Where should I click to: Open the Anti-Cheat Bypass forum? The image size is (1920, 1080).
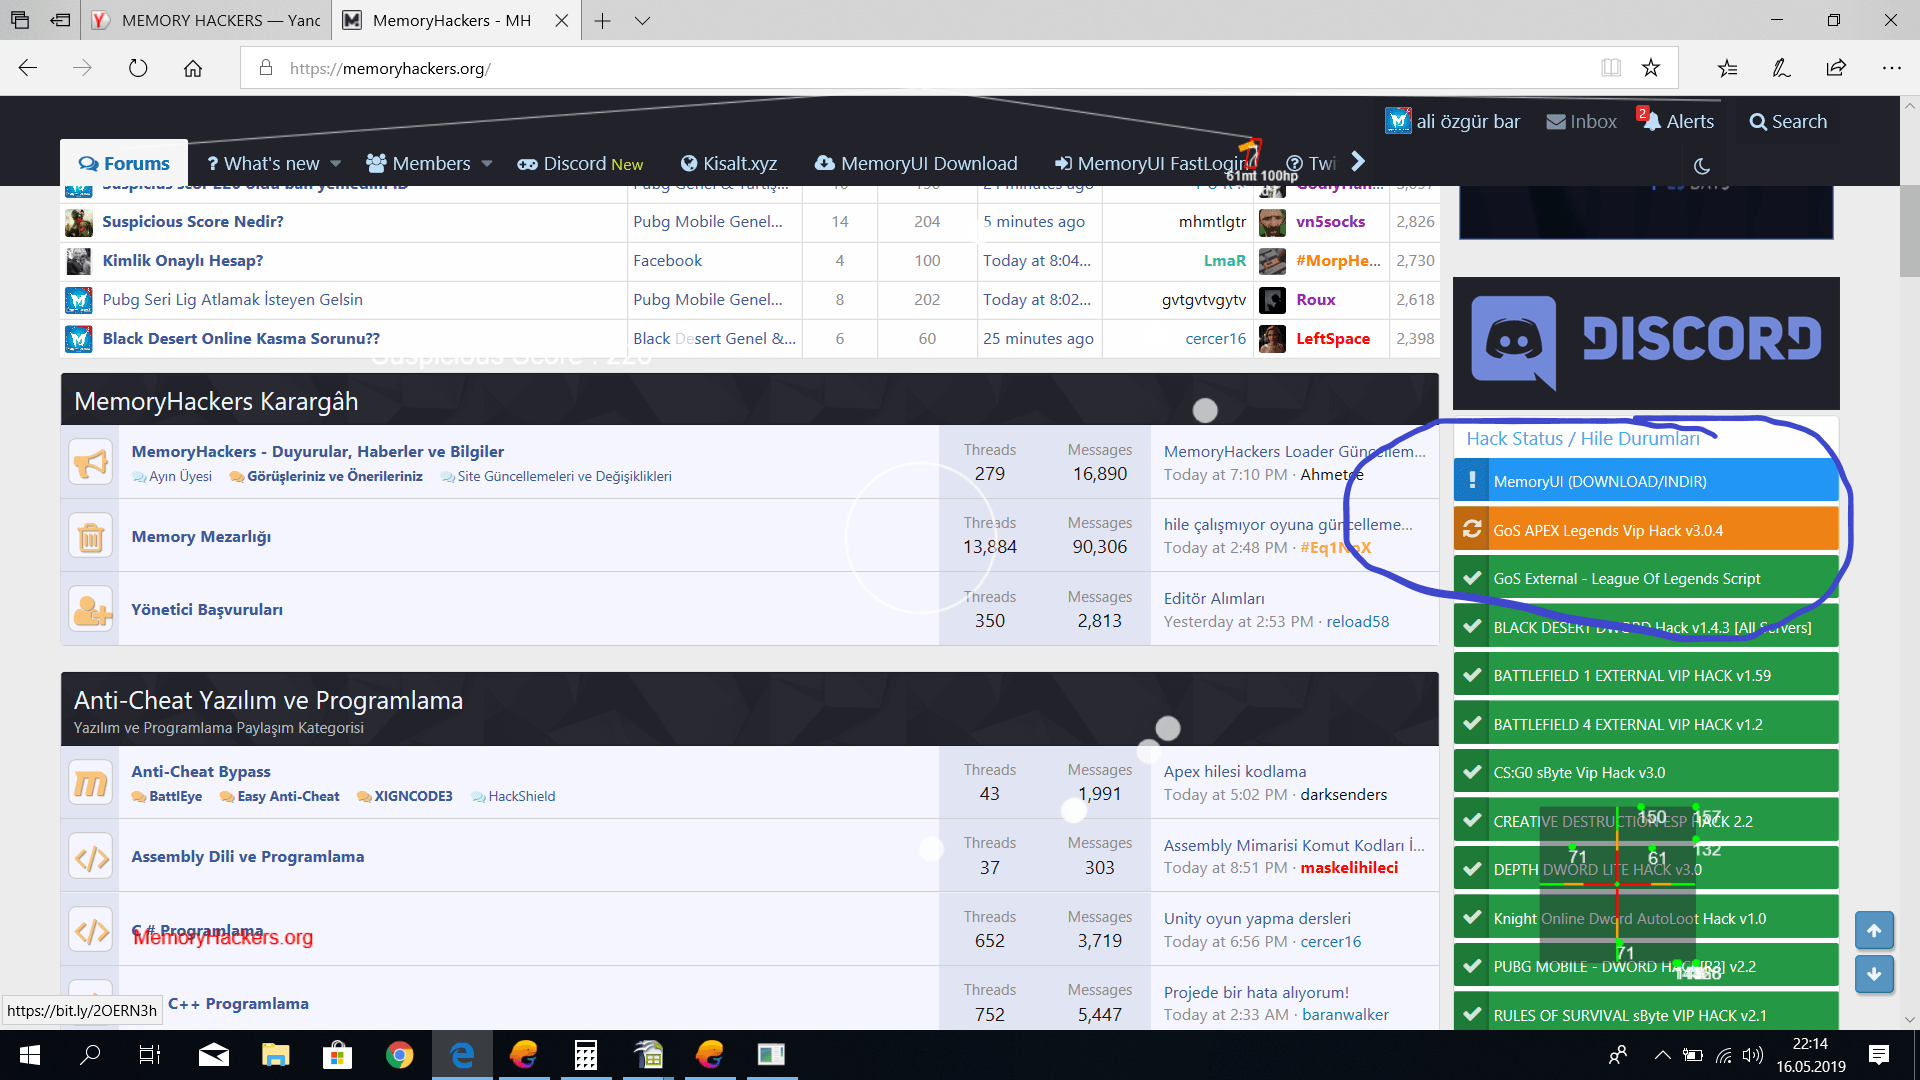point(201,772)
